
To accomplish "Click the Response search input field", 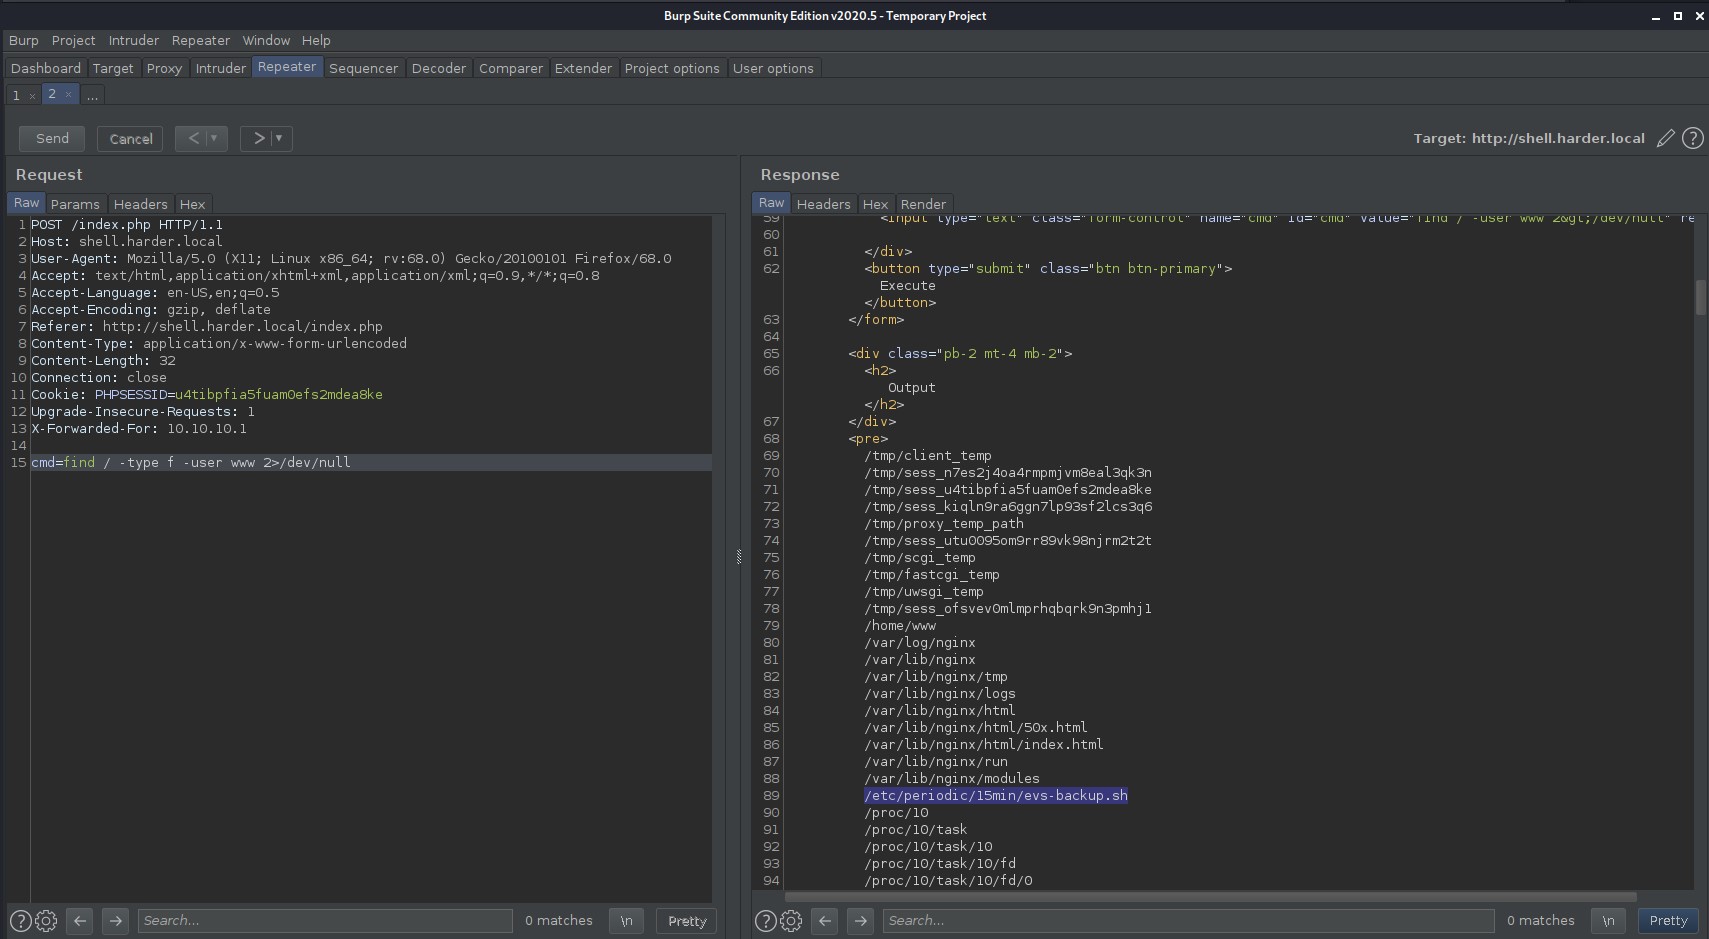I will (x=1188, y=921).
